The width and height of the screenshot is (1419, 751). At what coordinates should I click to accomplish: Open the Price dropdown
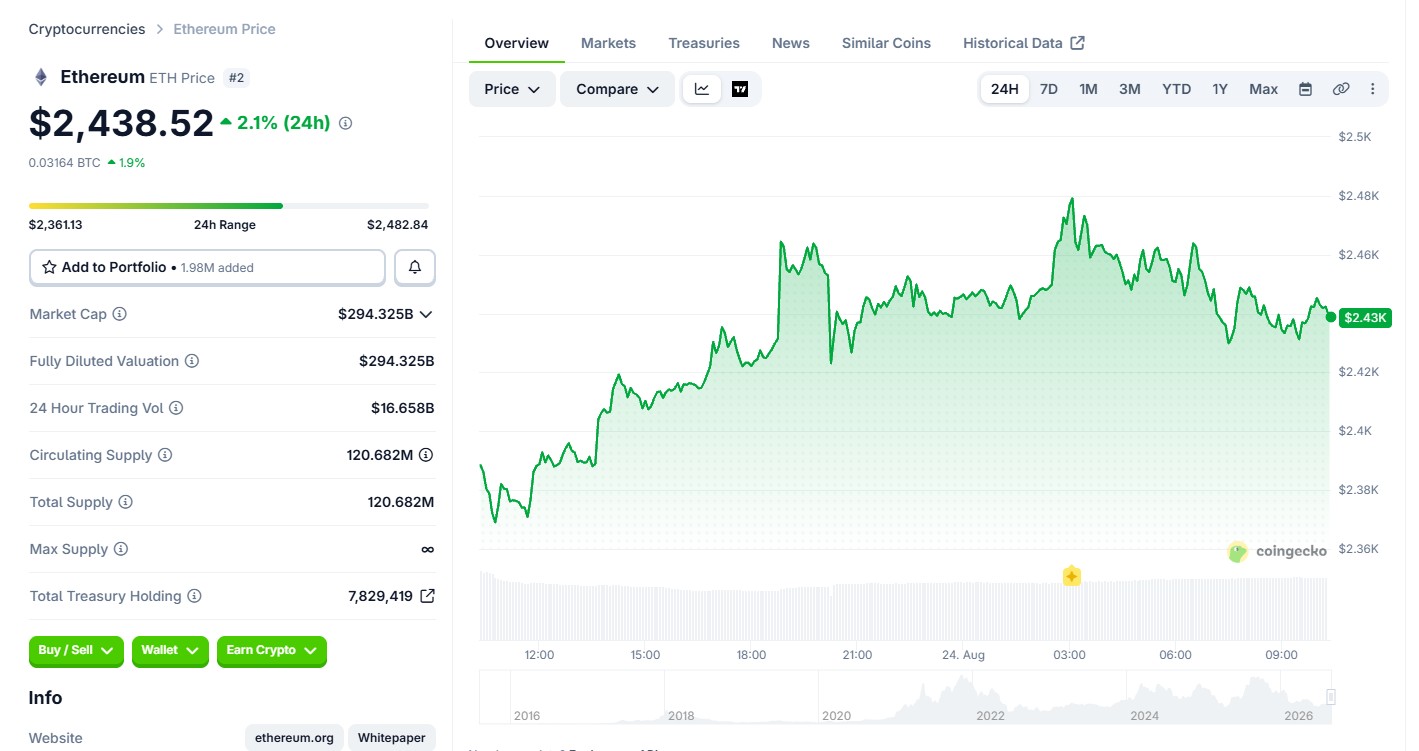click(x=512, y=89)
